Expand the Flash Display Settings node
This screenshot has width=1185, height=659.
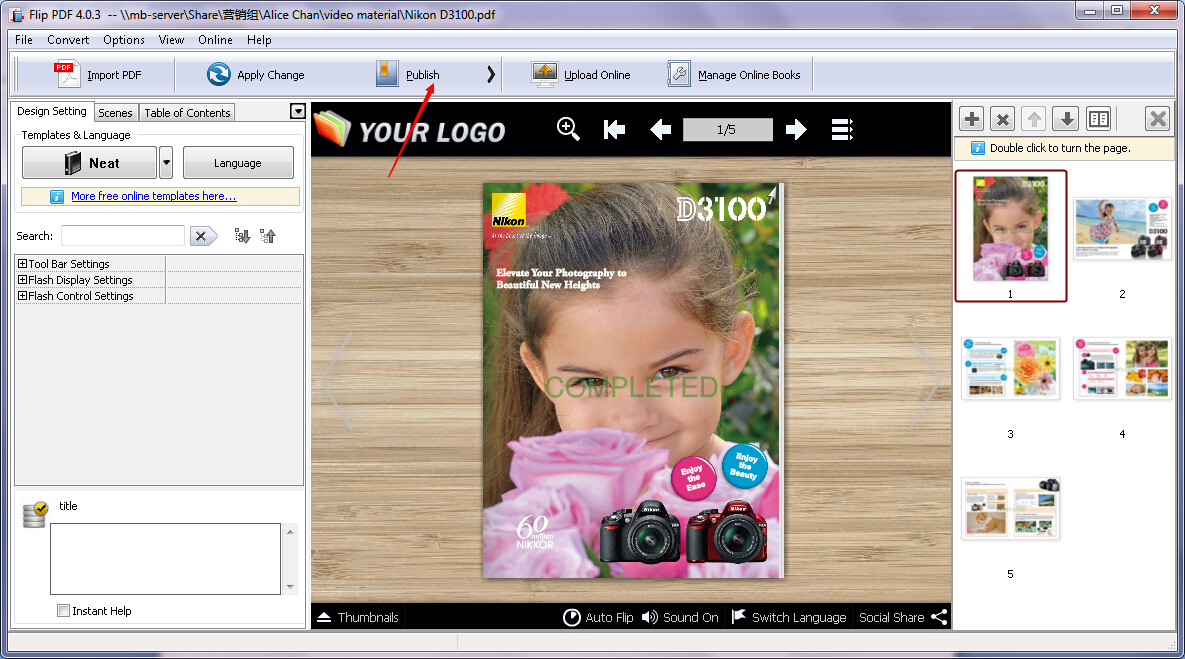tap(23, 280)
